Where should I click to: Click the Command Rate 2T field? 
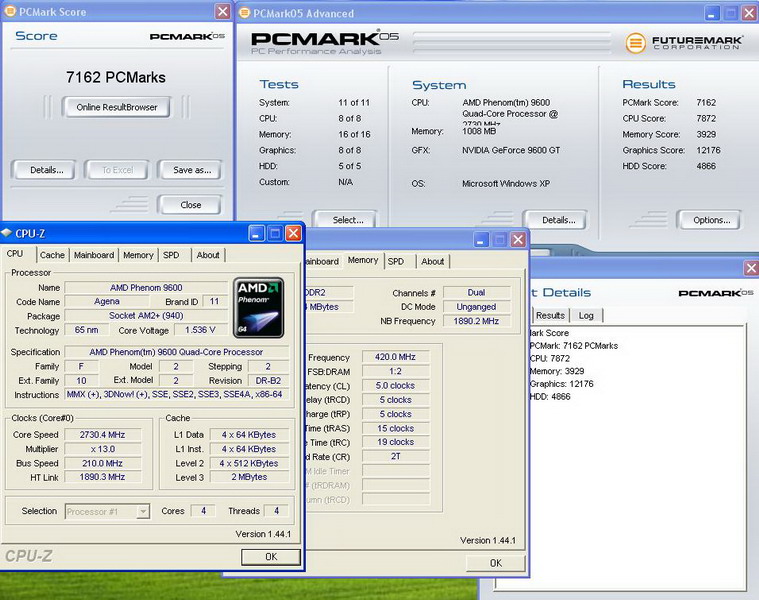[395, 456]
